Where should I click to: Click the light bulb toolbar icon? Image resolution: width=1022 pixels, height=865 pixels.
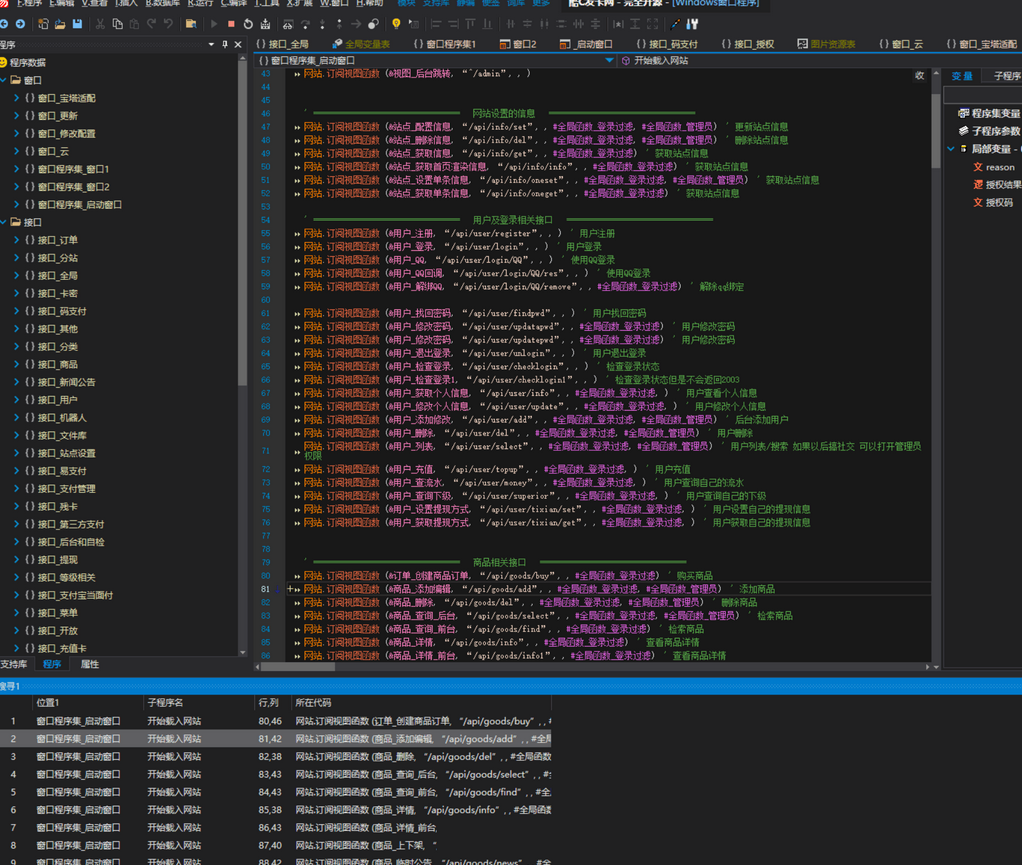(x=396, y=24)
